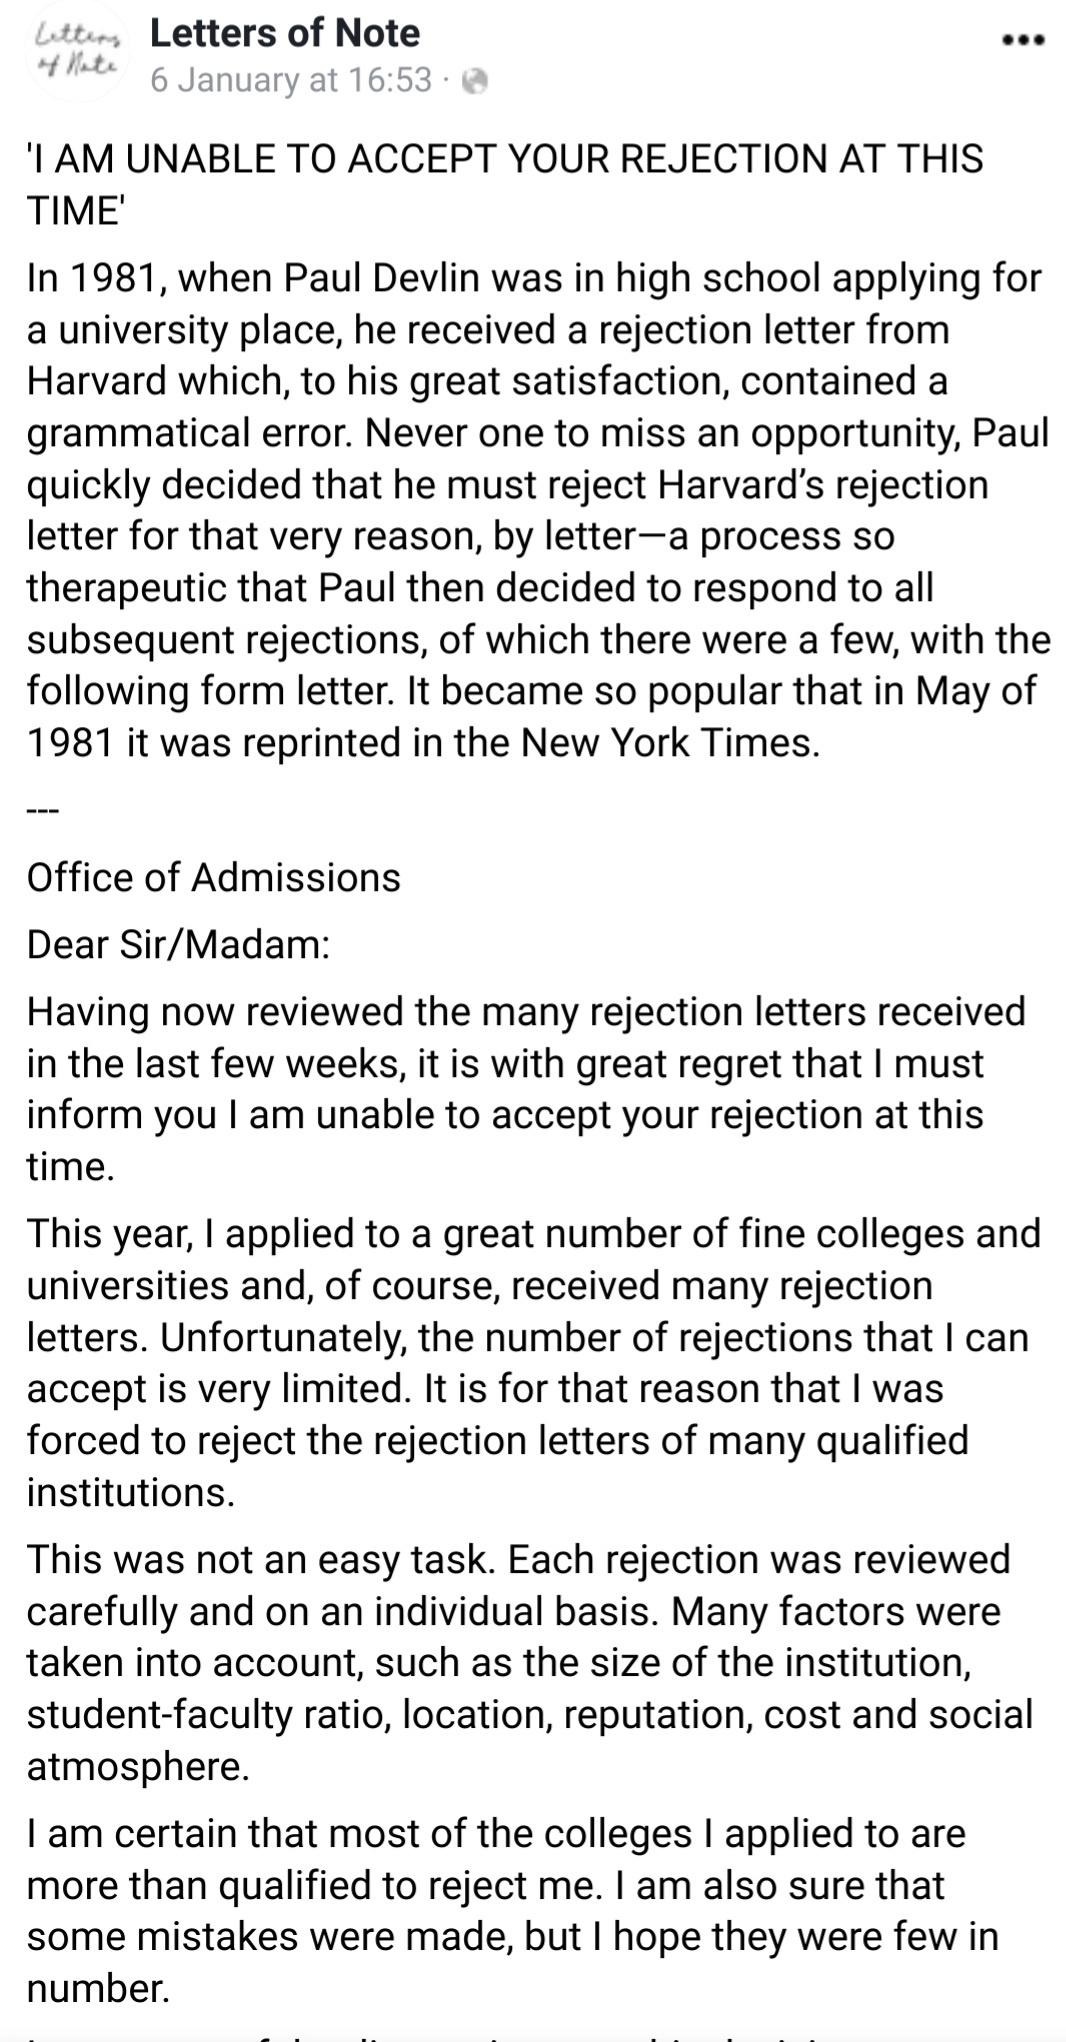Viewport: 1066px width, 2042px height.
Task: Open the Letters of Note profile picture
Action: tap(77, 54)
